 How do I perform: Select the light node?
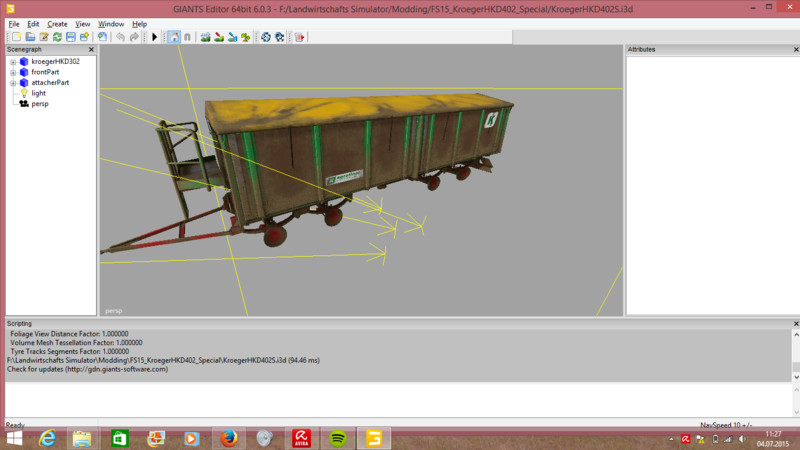(38, 93)
